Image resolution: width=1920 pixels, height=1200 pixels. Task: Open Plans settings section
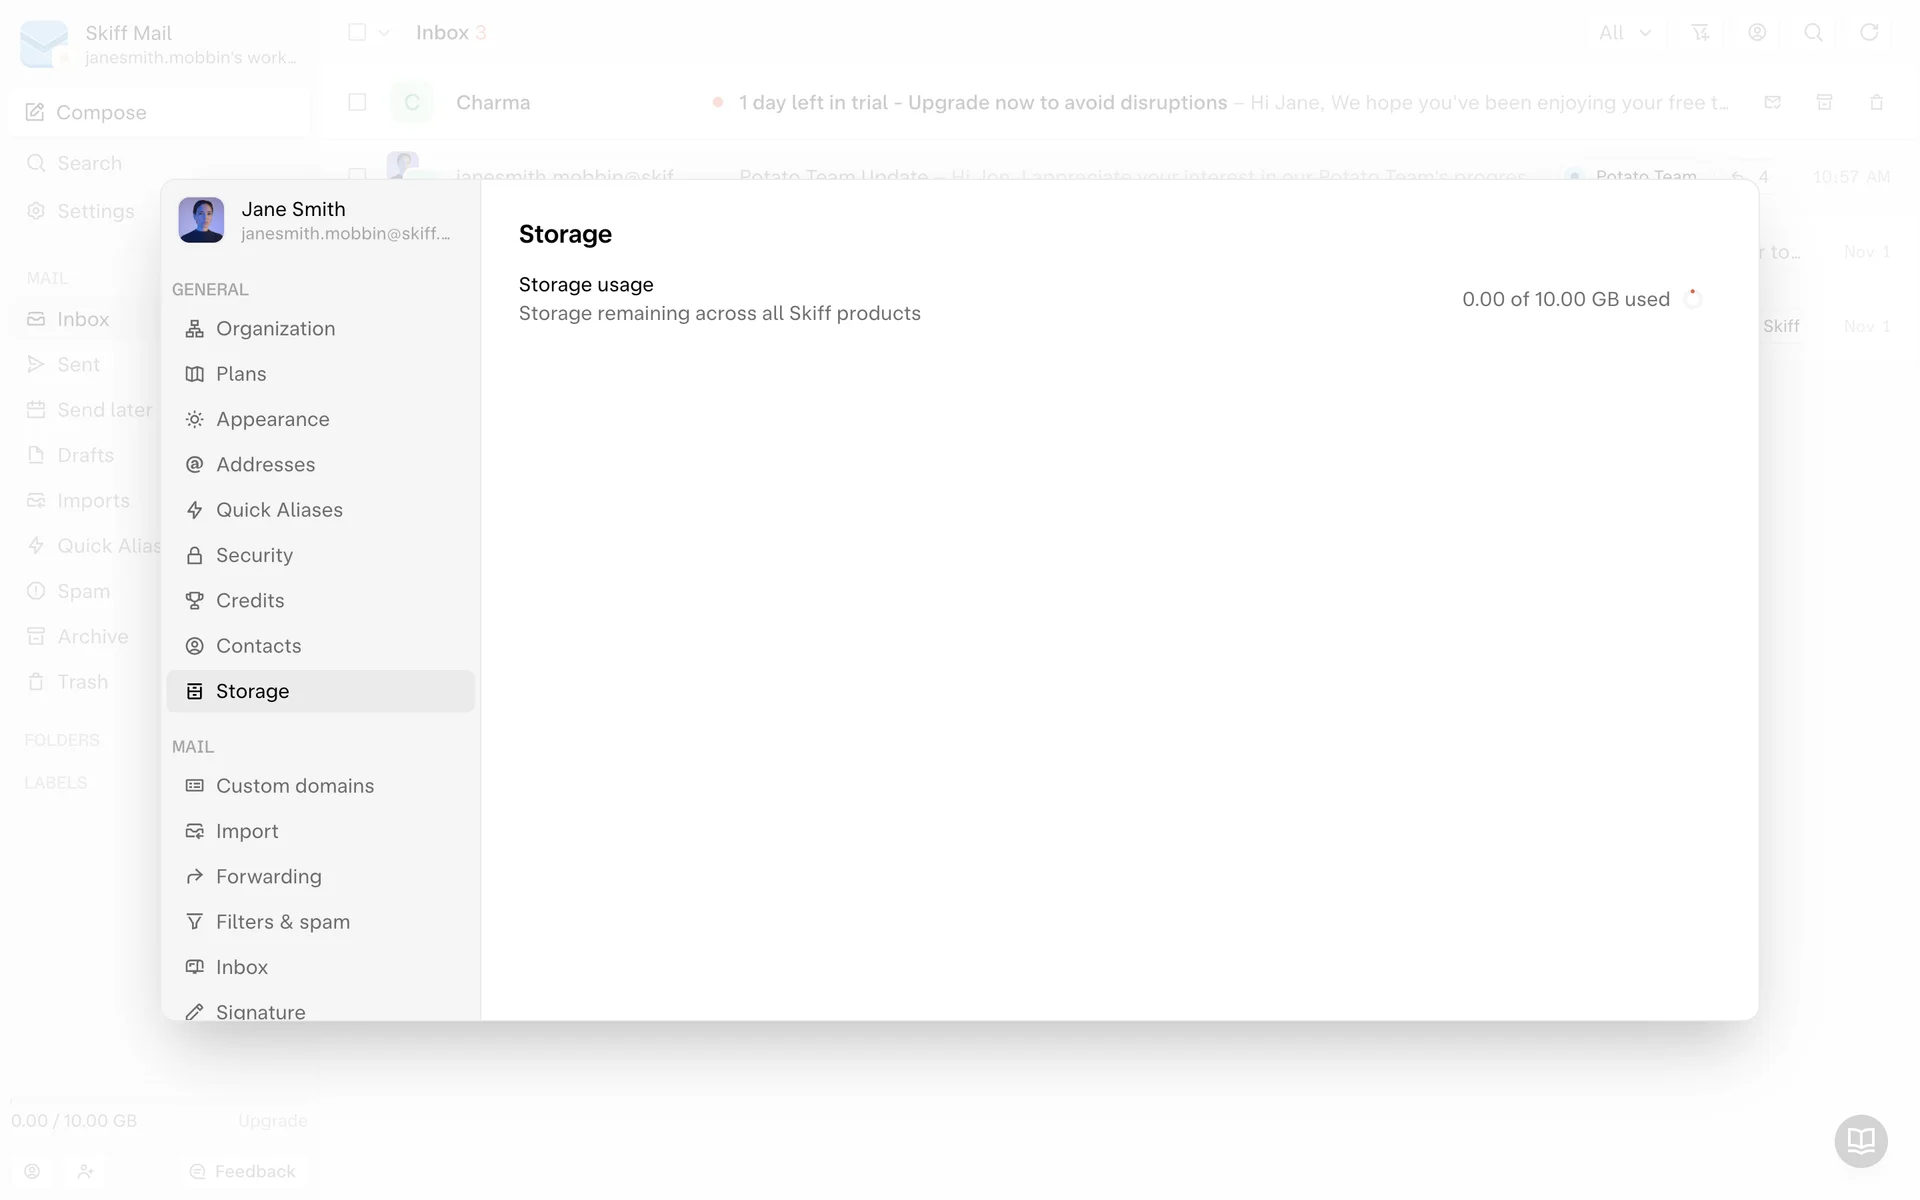(x=241, y=374)
